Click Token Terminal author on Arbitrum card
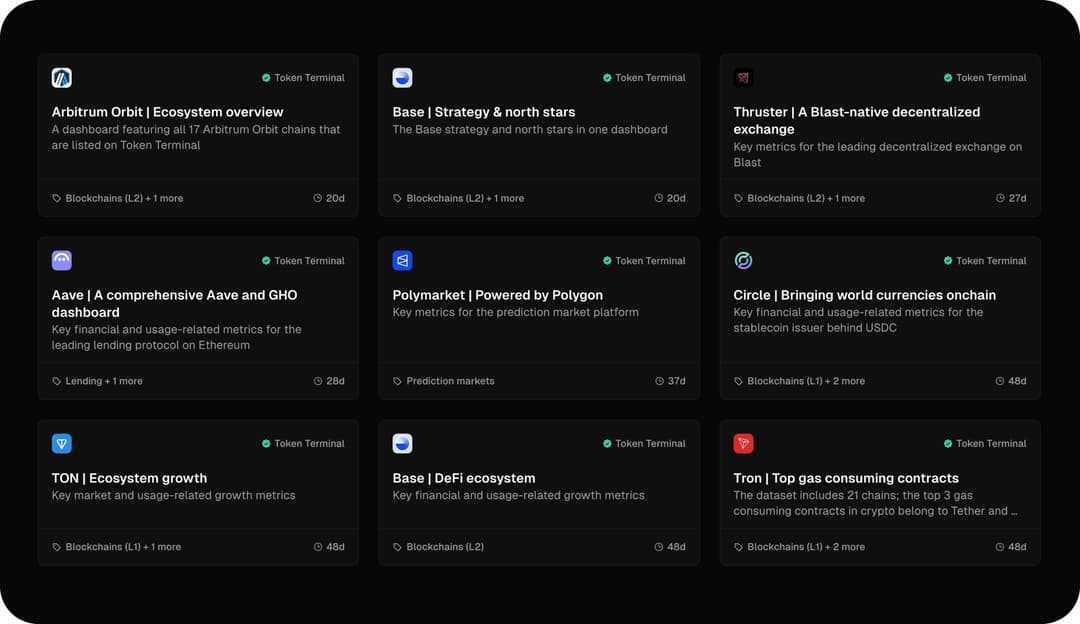Screen dimensions: 1080x624 pos(309,78)
